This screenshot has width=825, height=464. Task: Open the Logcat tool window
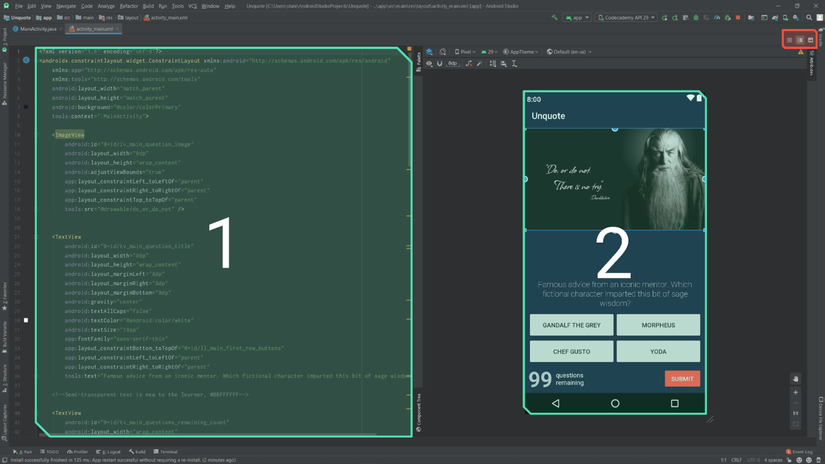[108, 452]
